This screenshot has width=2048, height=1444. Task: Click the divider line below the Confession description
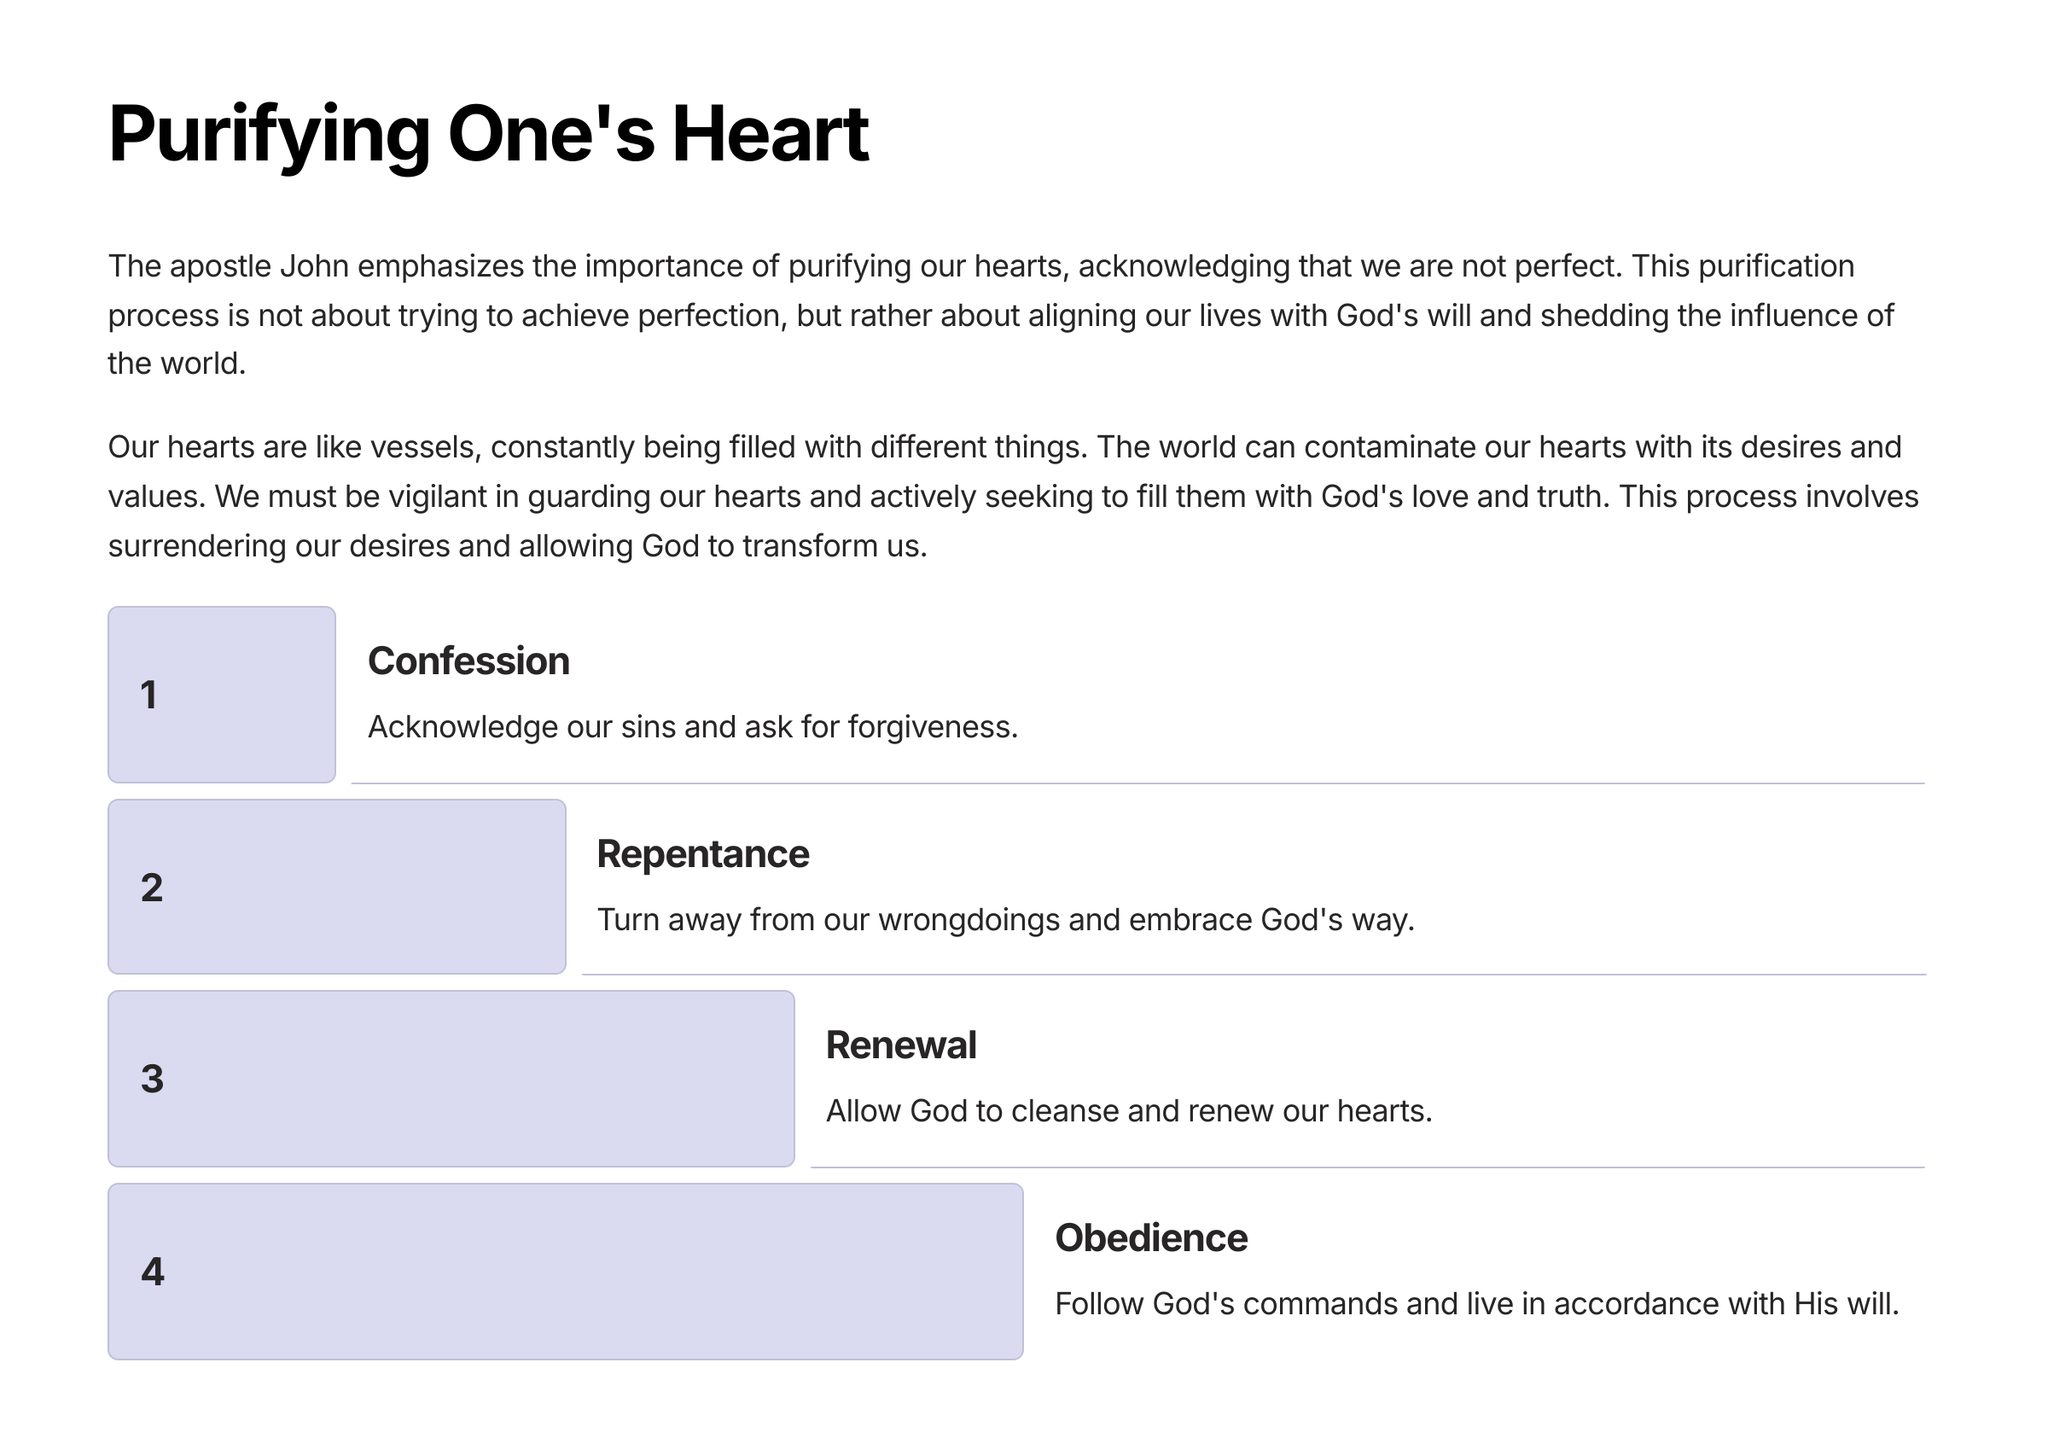tap(1137, 783)
